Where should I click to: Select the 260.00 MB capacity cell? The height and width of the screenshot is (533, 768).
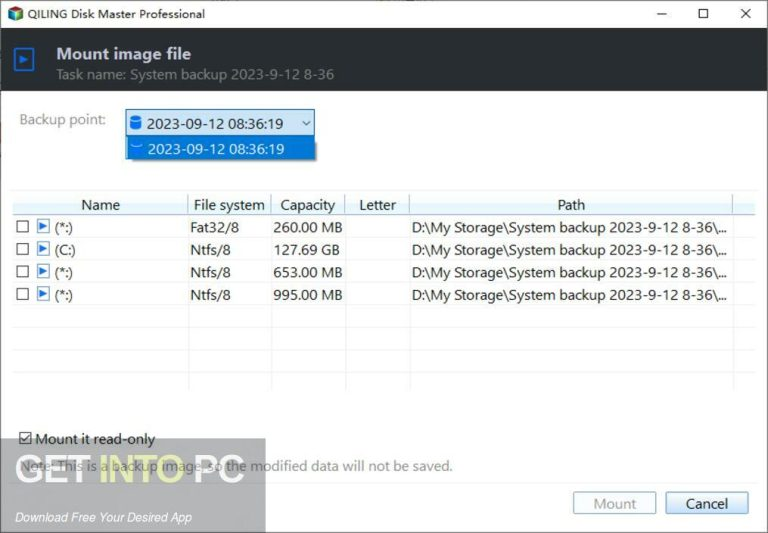pyautogui.click(x=308, y=227)
